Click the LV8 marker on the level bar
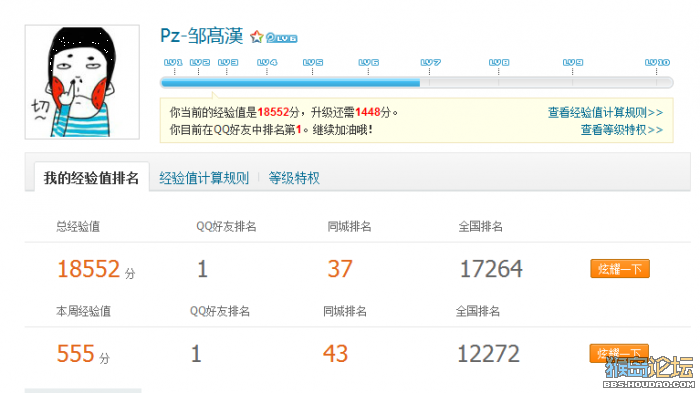Image resolution: width=700 pixels, height=393 pixels. [499, 63]
